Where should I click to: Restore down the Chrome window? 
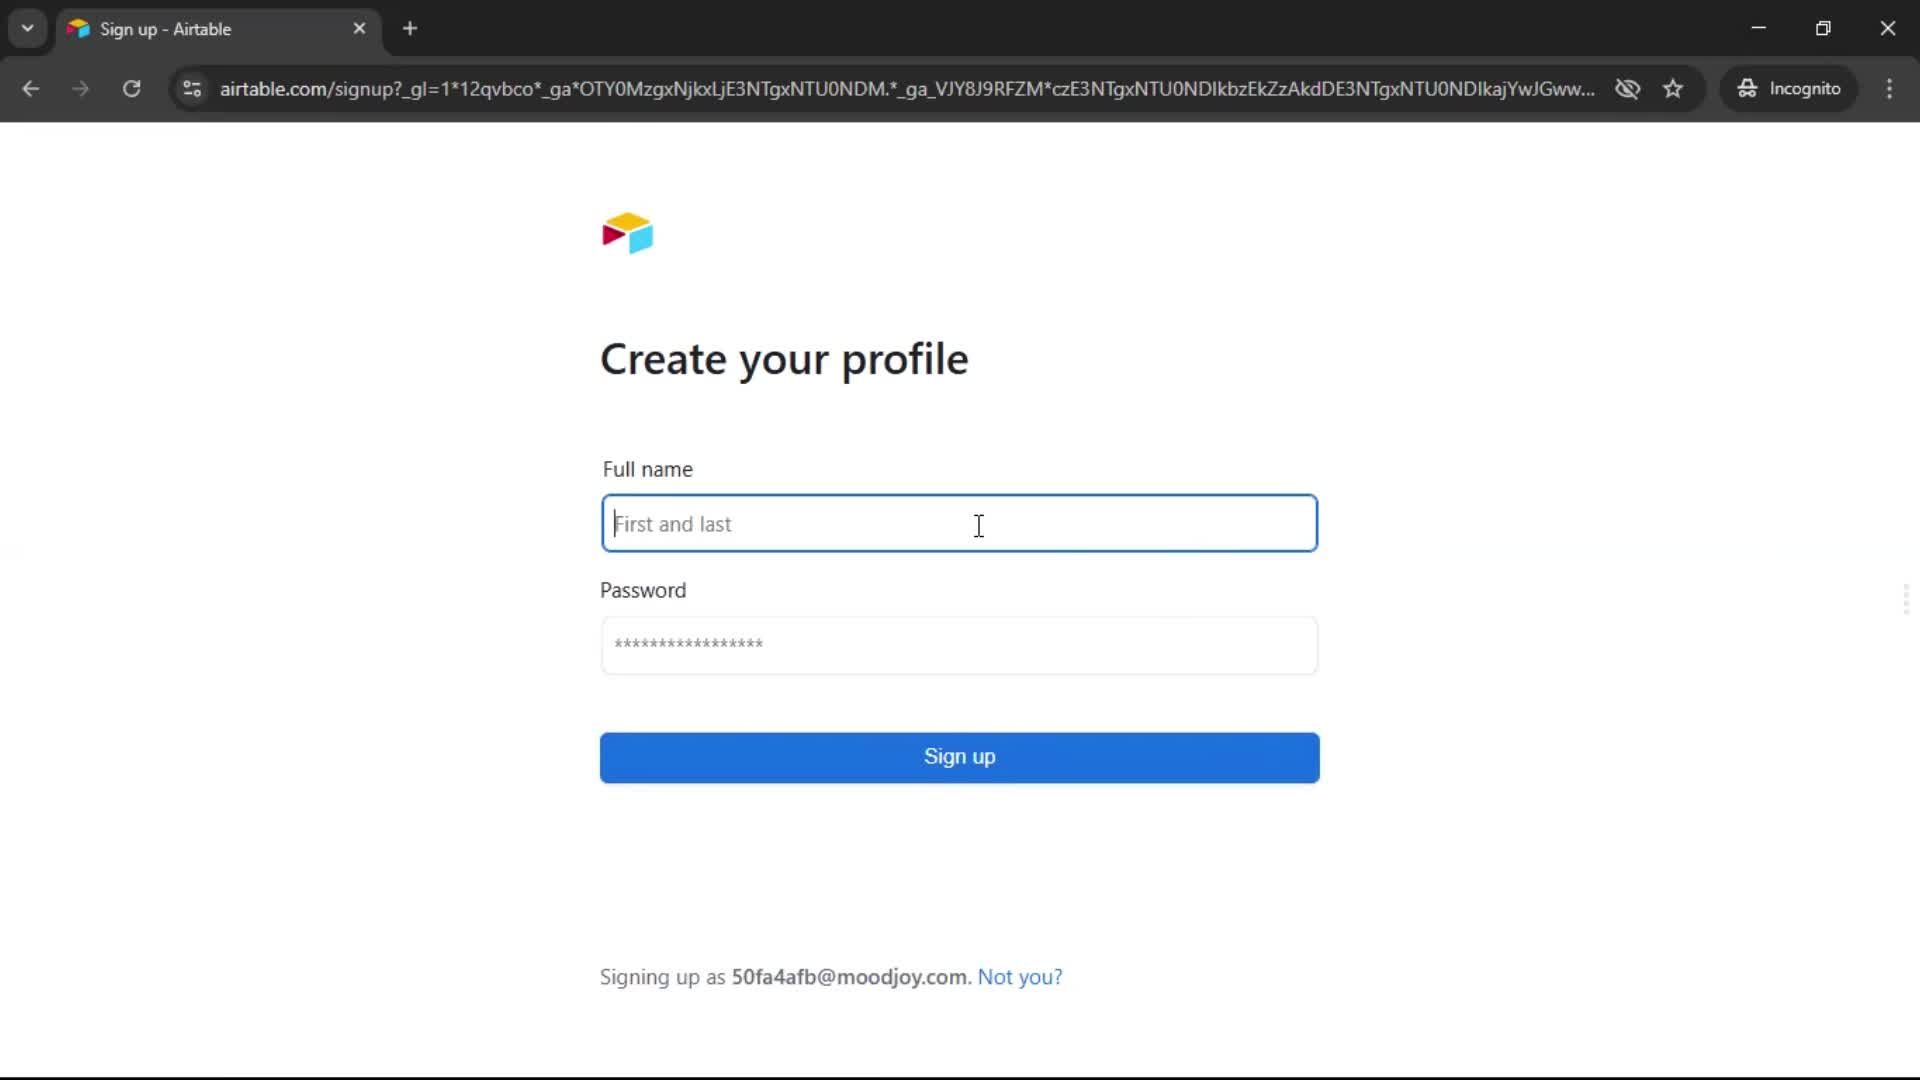coord(1823,29)
